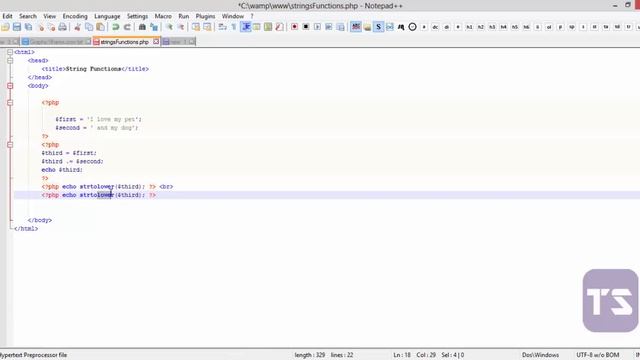Insert an ol tag from the toolbar

[549, 27]
